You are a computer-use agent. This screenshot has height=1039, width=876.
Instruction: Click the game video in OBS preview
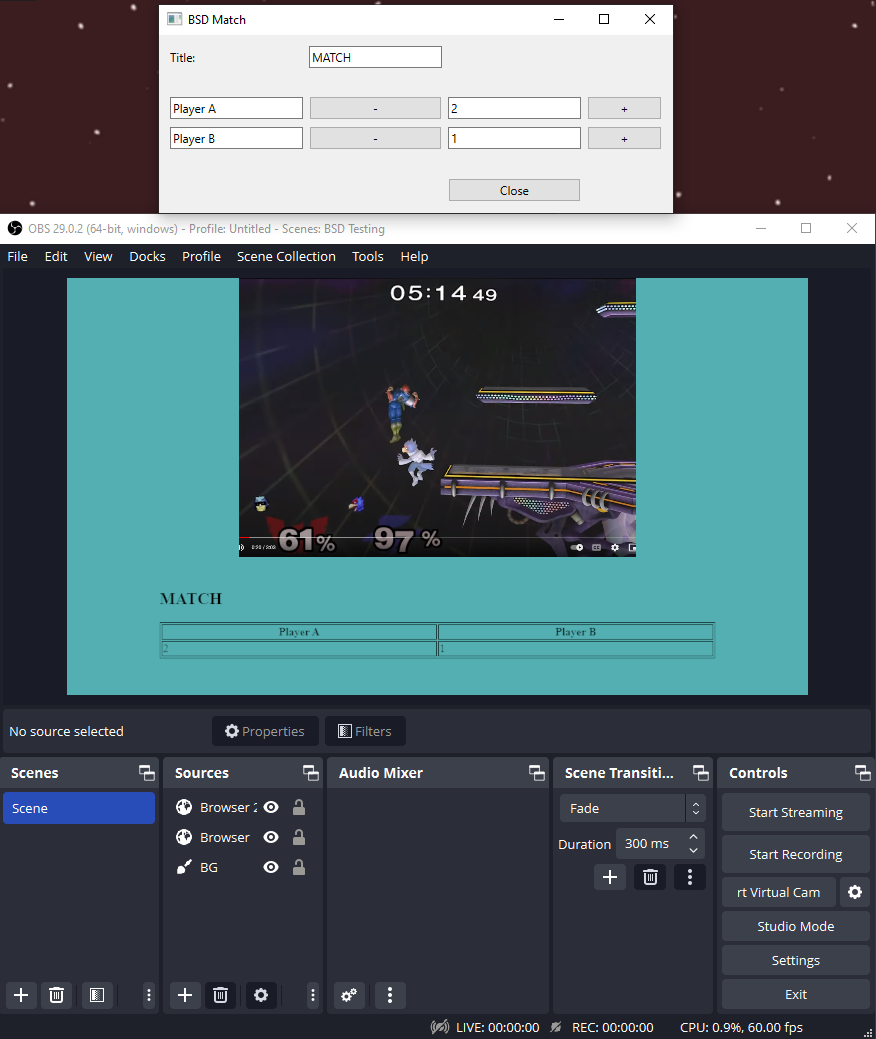coord(437,417)
